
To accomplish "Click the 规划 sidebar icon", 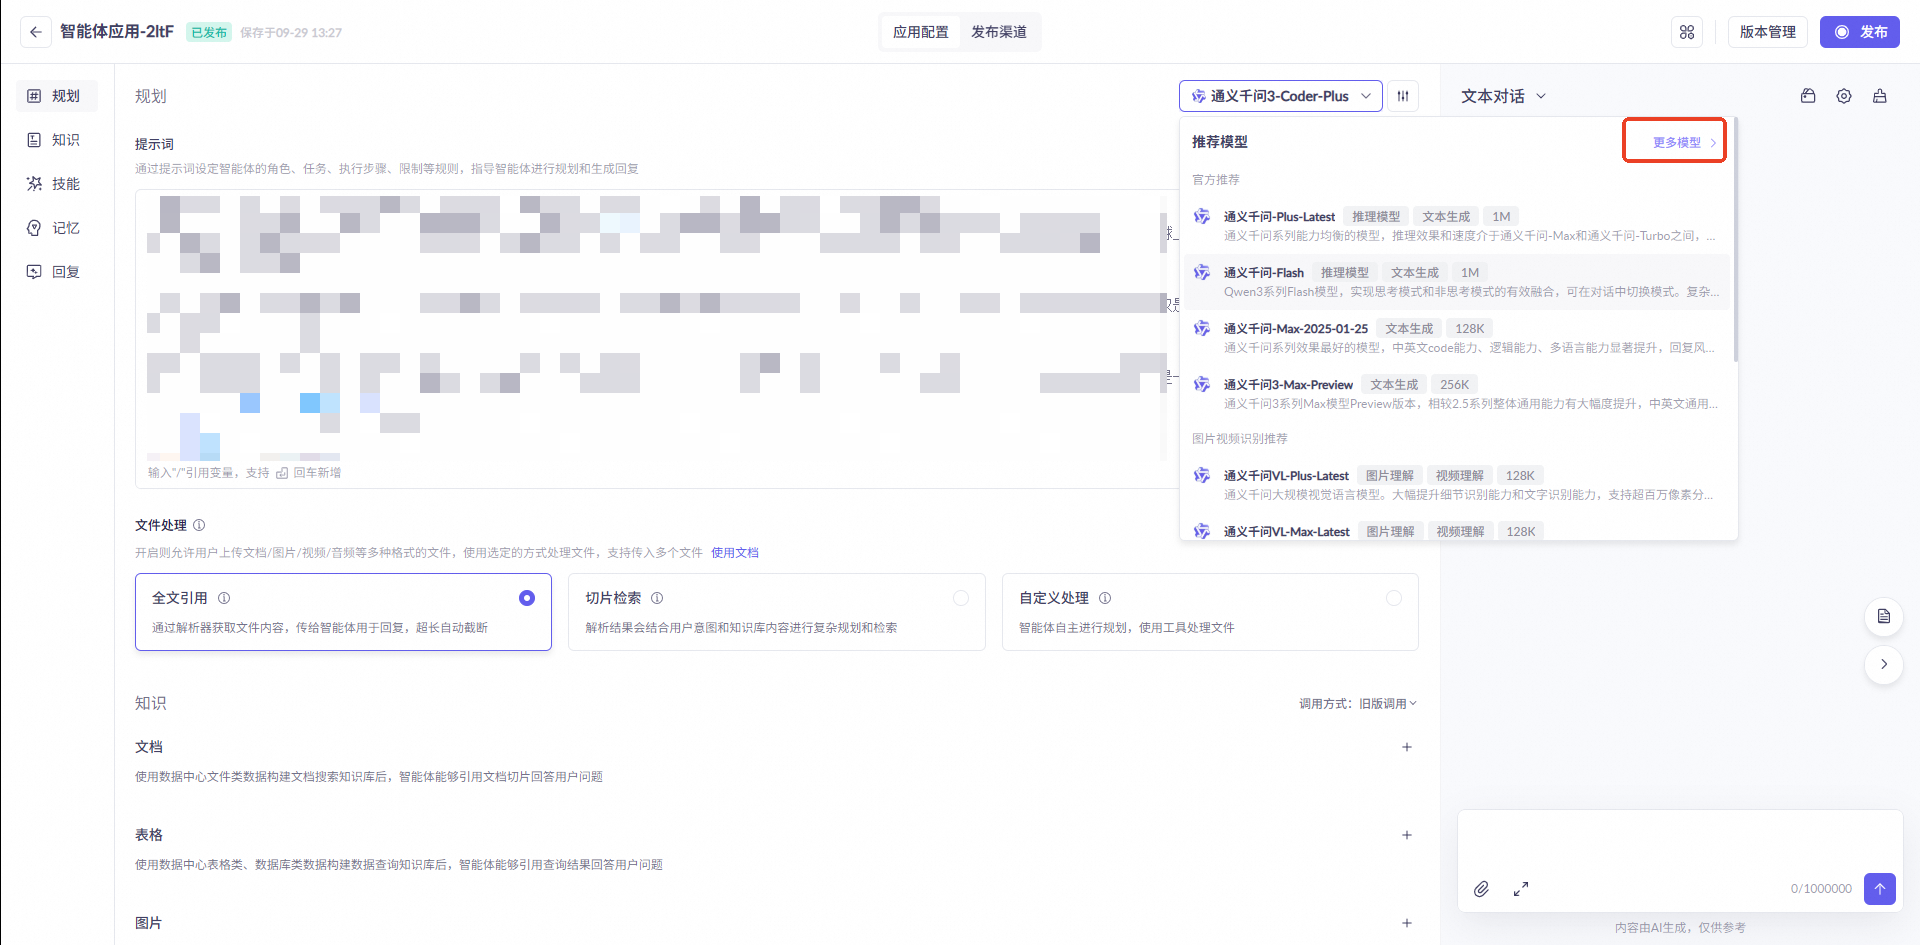I will (x=34, y=96).
